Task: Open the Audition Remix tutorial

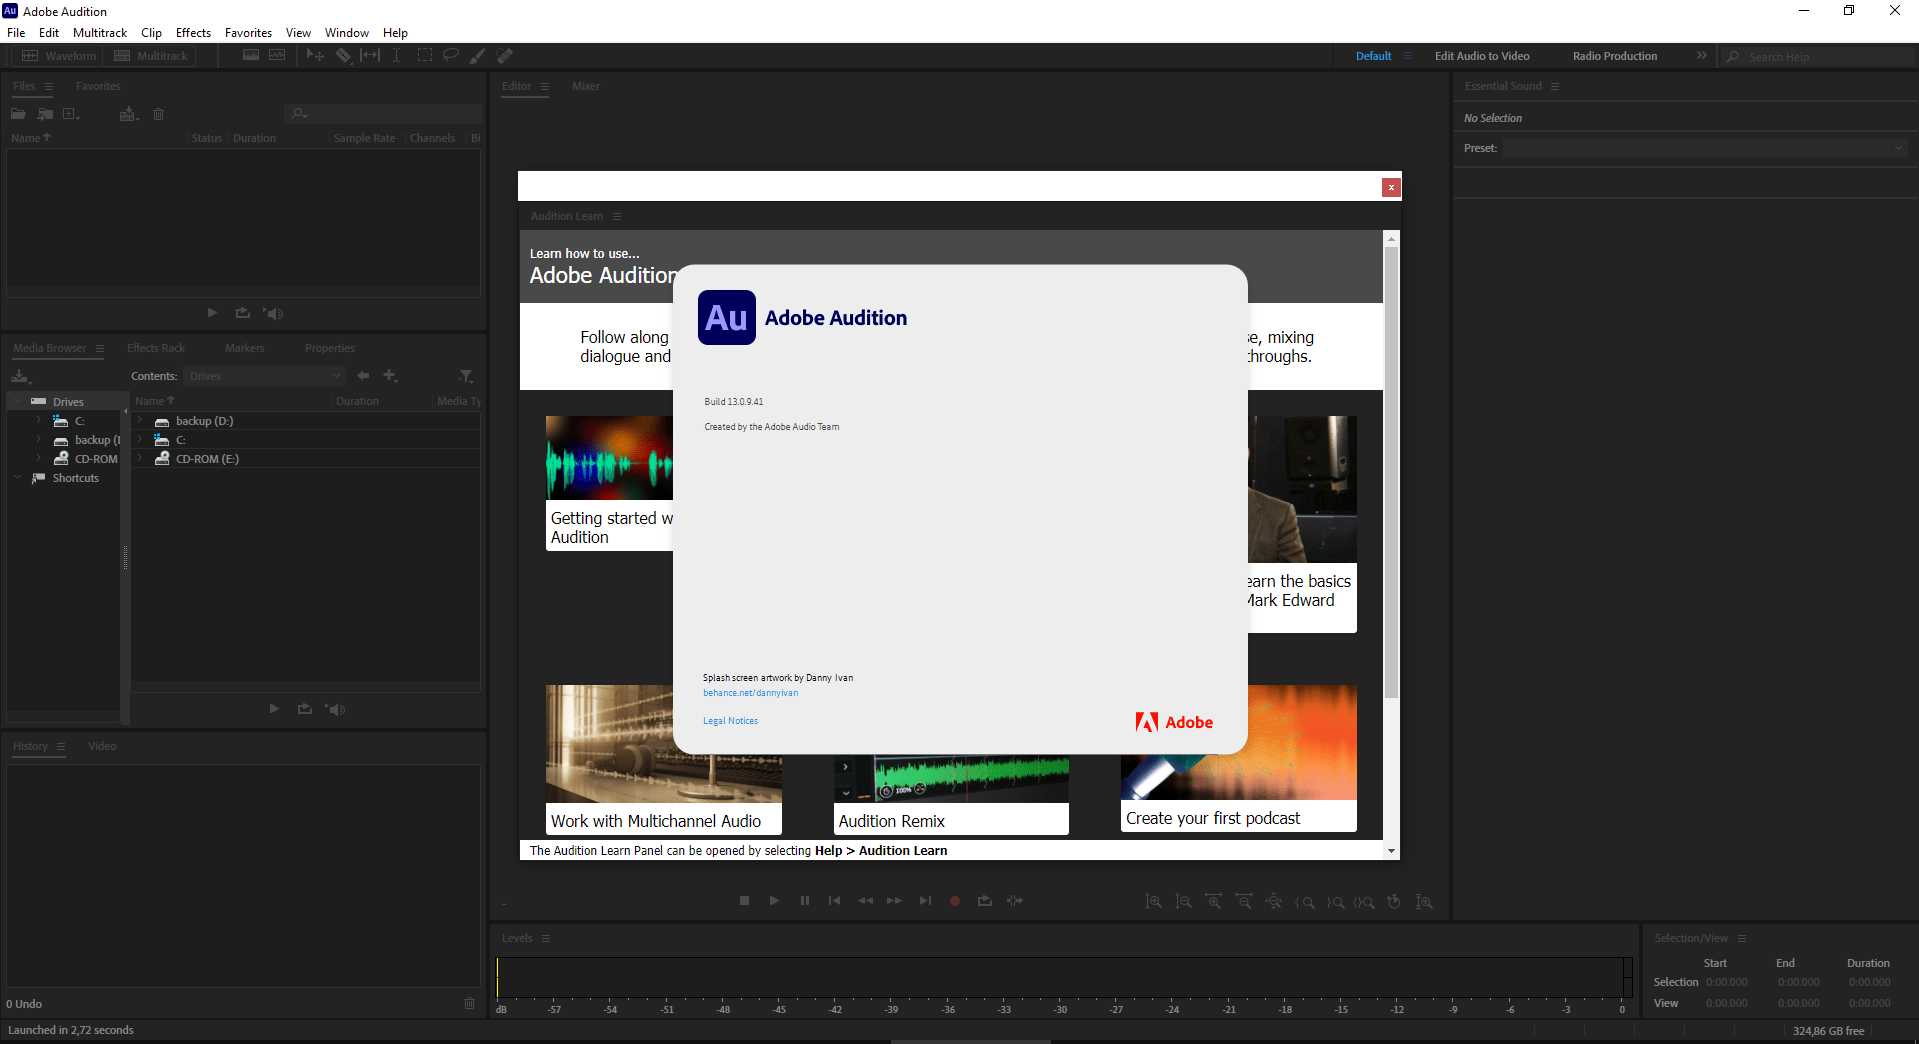Action: tap(951, 795)
